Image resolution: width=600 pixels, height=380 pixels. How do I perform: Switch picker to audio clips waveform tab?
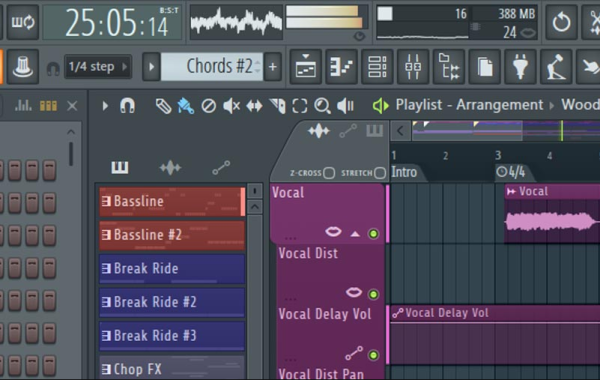coord(170,167)
